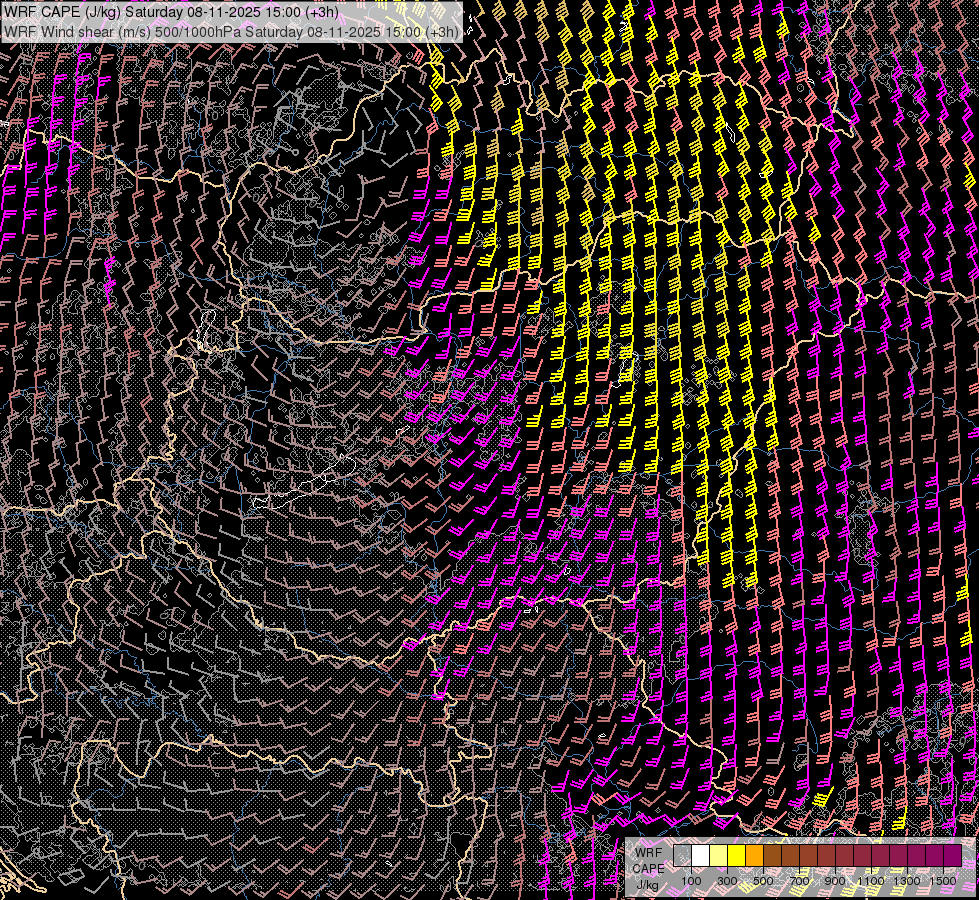
Task: Click the bright yellow legend swatch
Action: tap(737, 855)
